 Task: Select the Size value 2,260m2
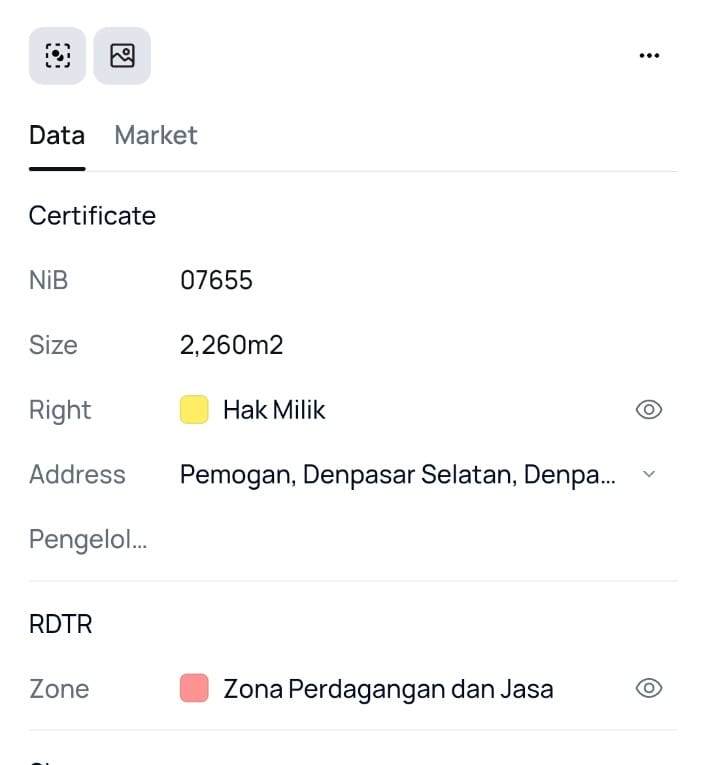point(231,345)
